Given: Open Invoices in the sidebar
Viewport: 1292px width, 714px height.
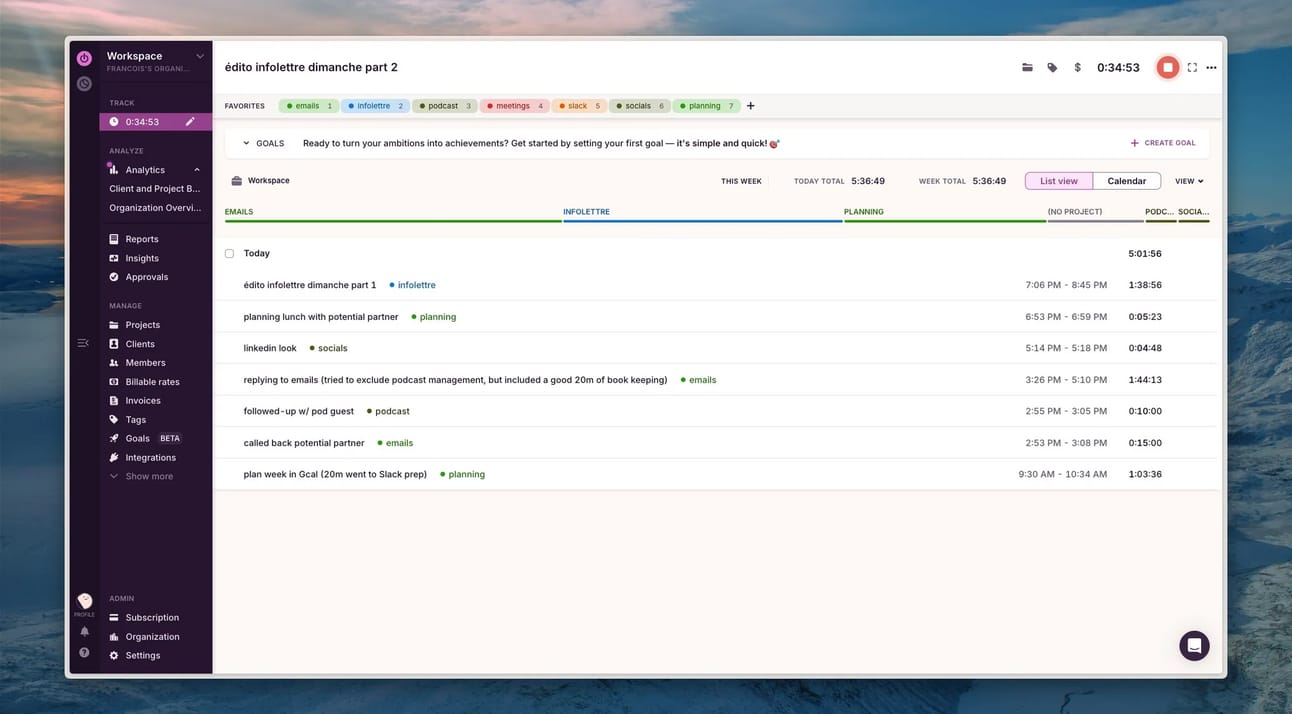Looking at the screenshot, I should [142, 401].
